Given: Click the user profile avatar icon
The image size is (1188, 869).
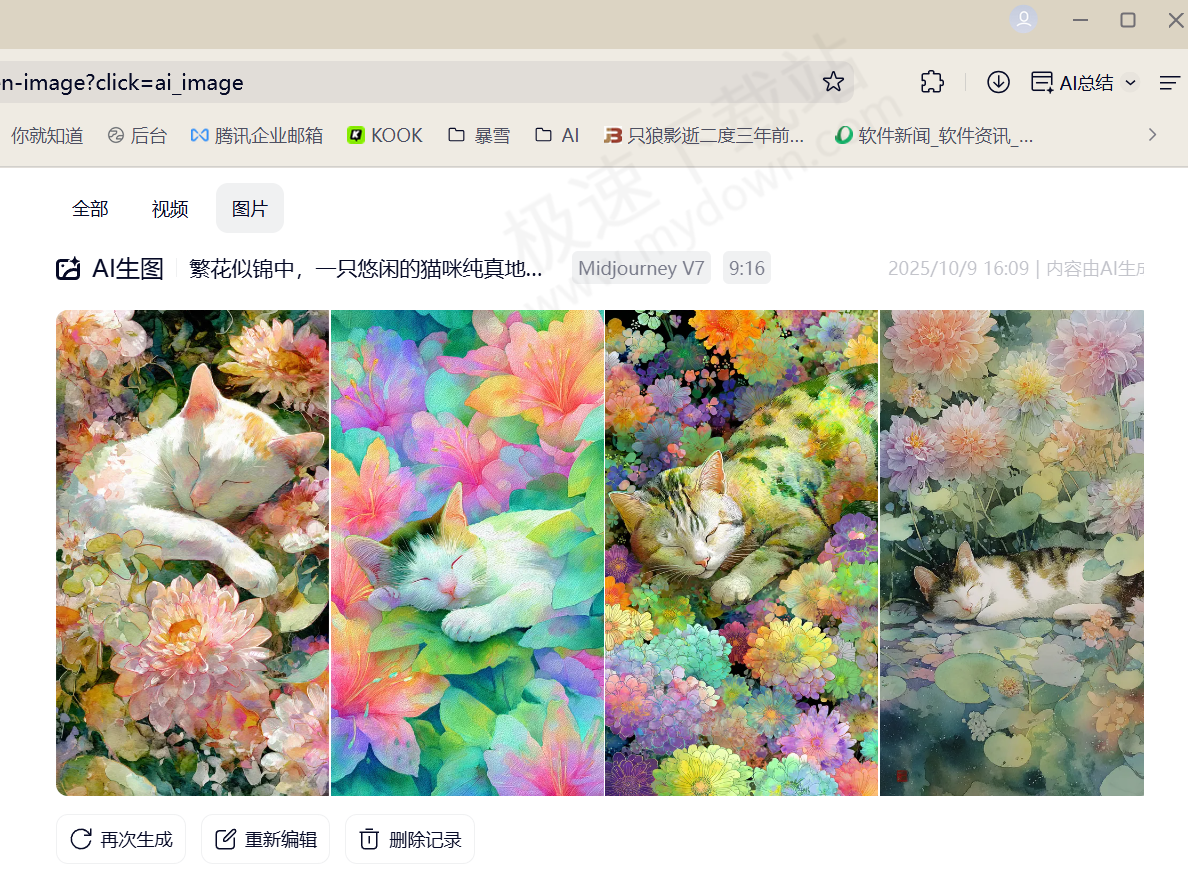Looking at the screenshot, I should (x=1023, y=20).
